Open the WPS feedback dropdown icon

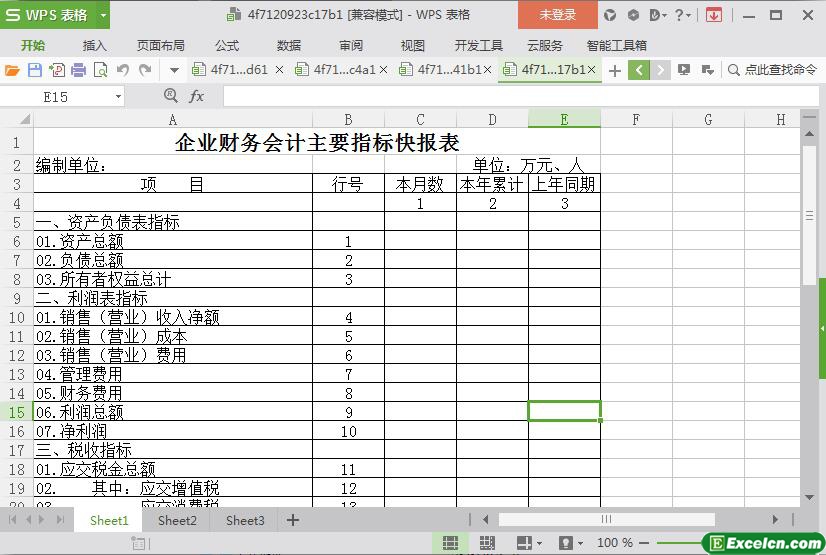click(656, 15)
